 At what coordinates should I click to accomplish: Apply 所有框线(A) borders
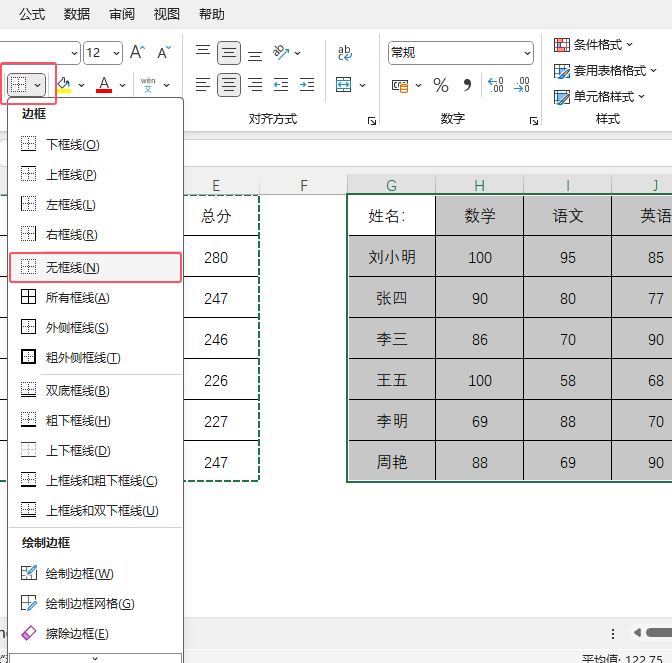click(x=95, y=297)
